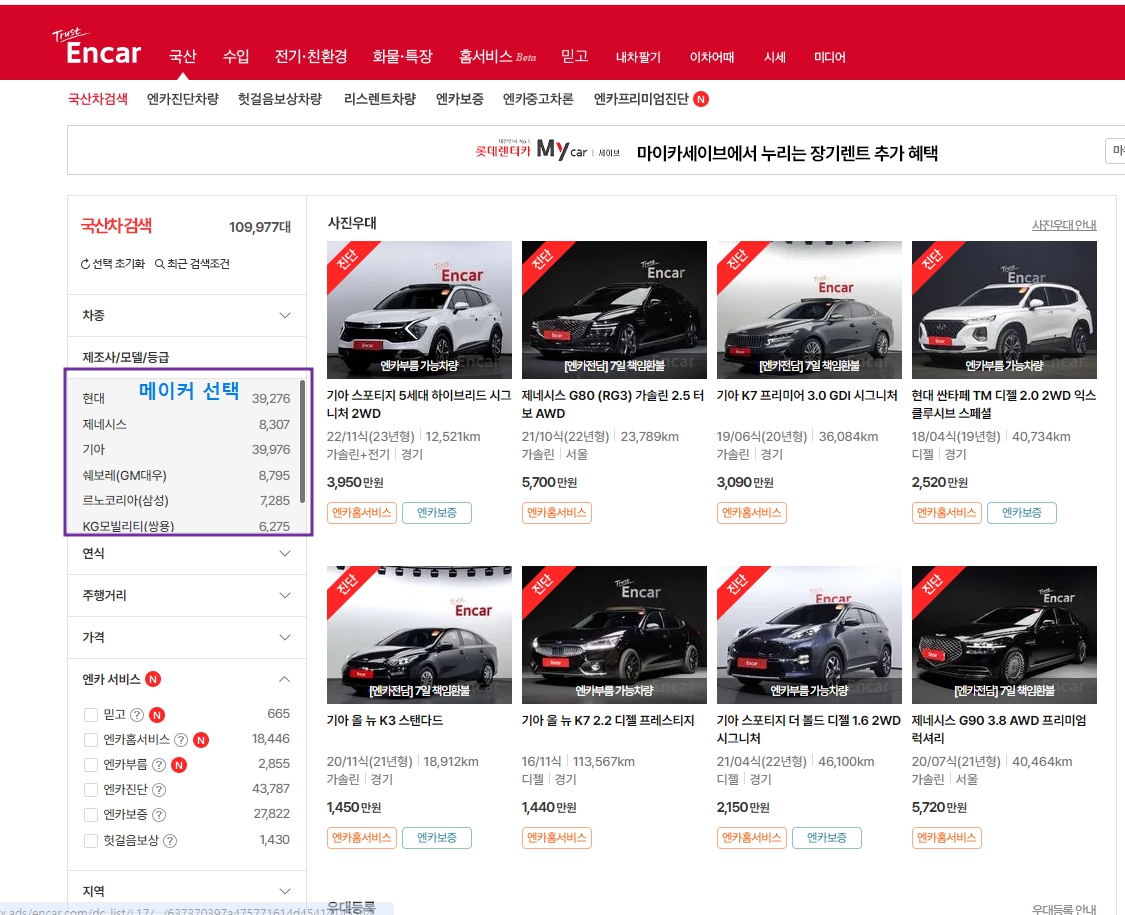Open the 우대등록 안내 link

point(1064,909)
